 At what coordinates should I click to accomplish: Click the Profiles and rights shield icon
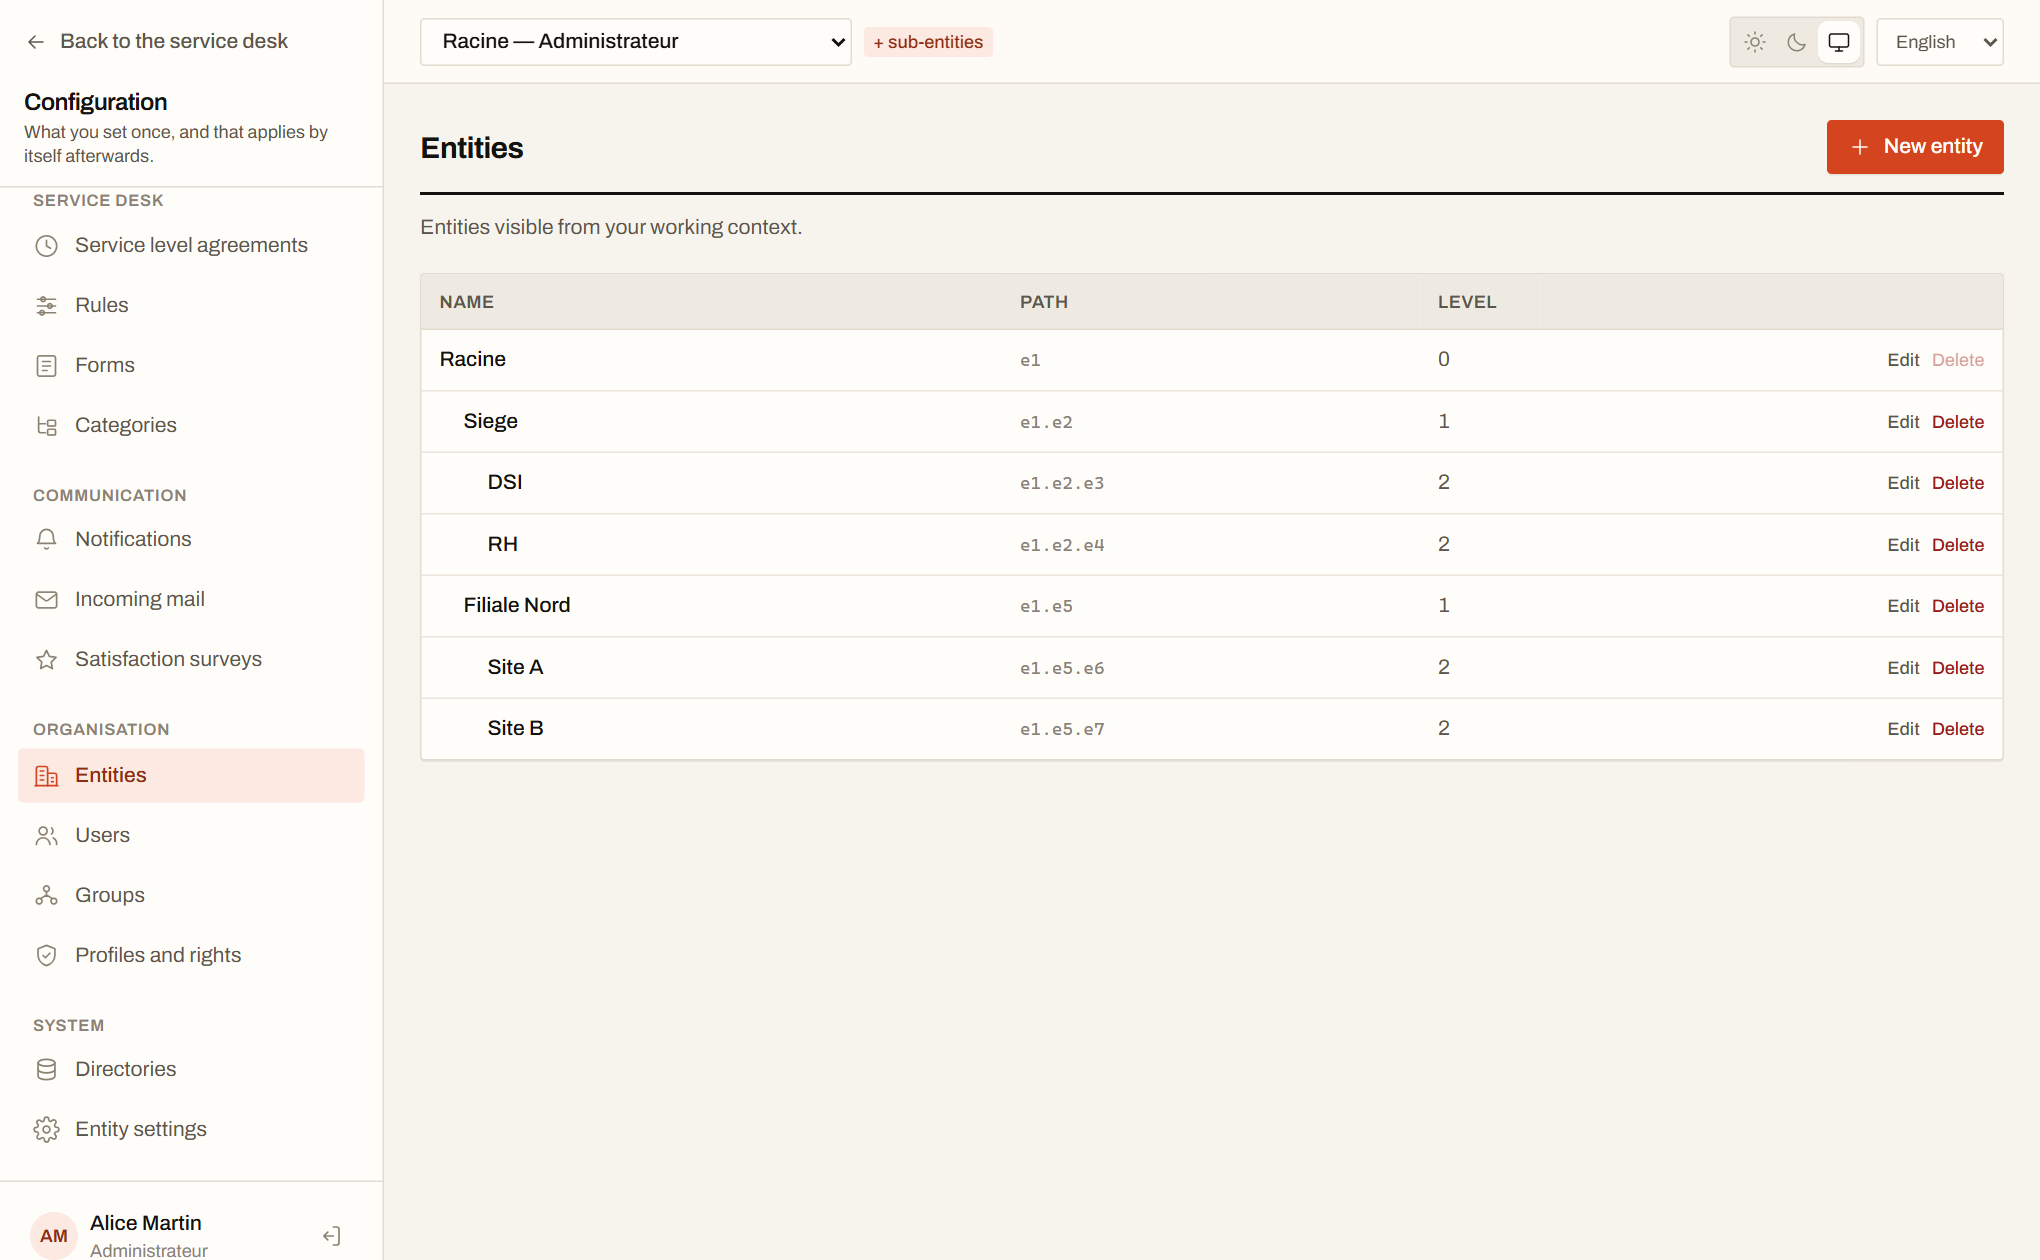(46, 956)
